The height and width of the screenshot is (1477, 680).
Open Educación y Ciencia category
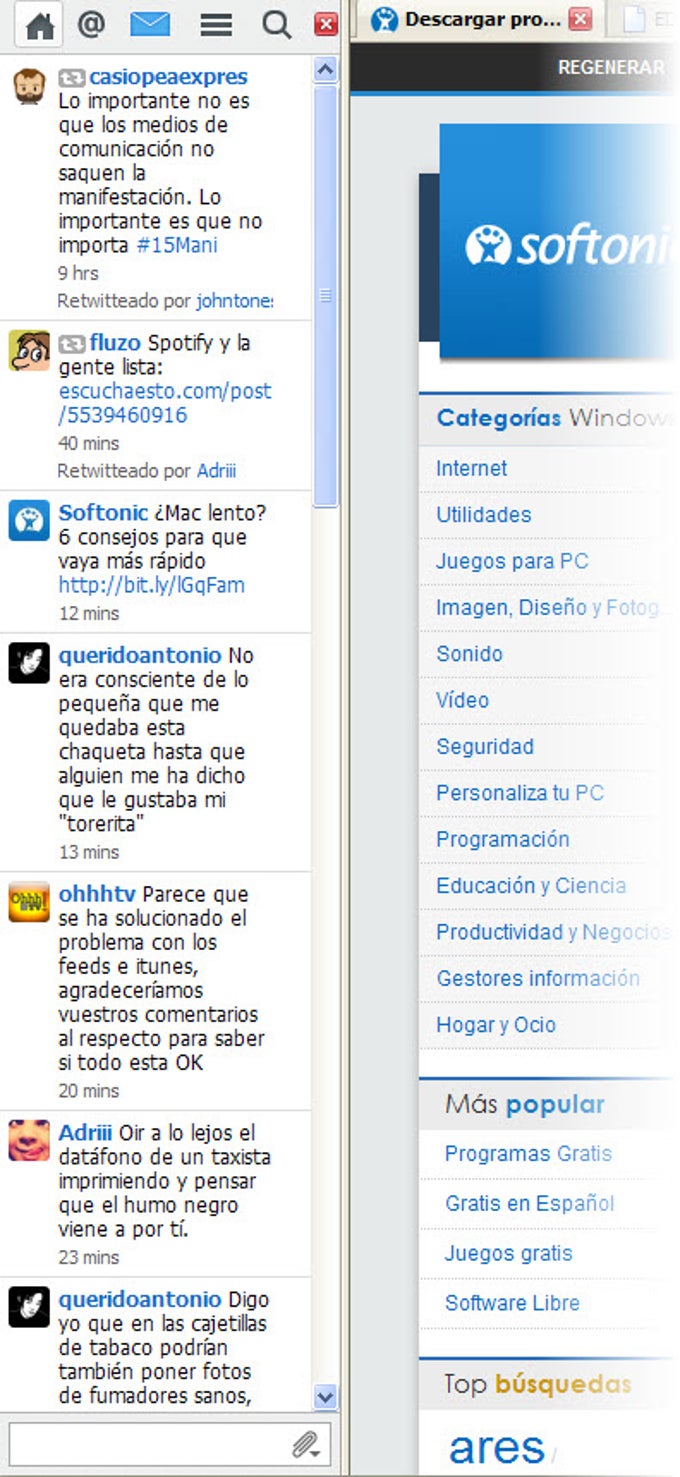531,885
